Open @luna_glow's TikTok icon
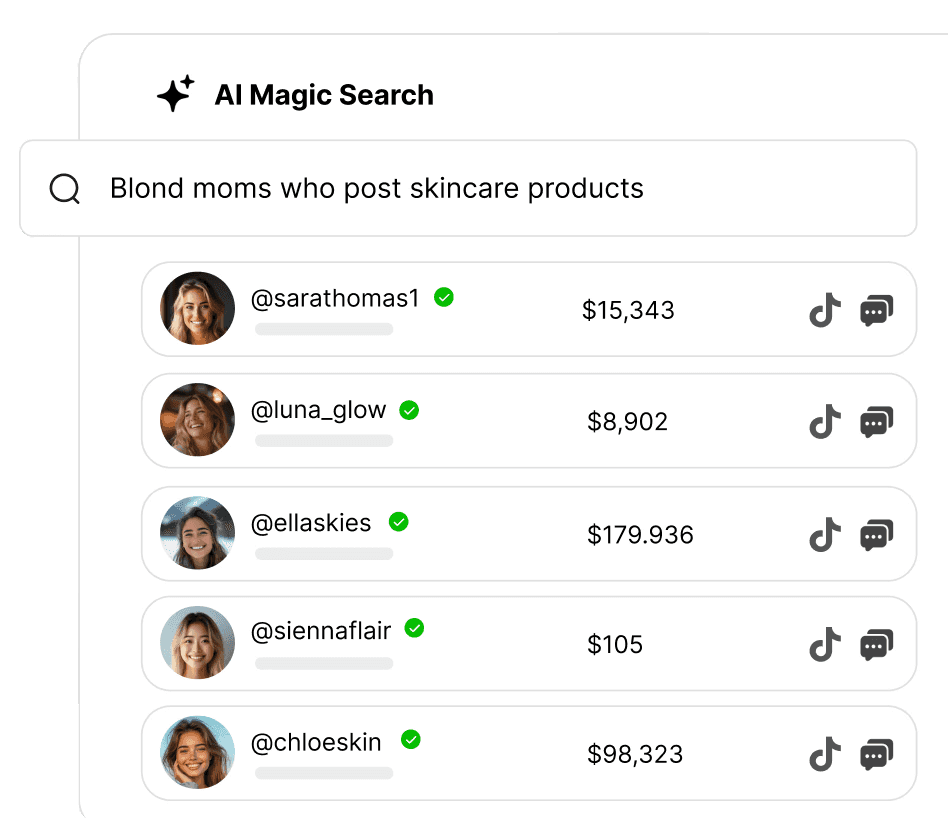 pyautogui.click(x=824, y=421)
